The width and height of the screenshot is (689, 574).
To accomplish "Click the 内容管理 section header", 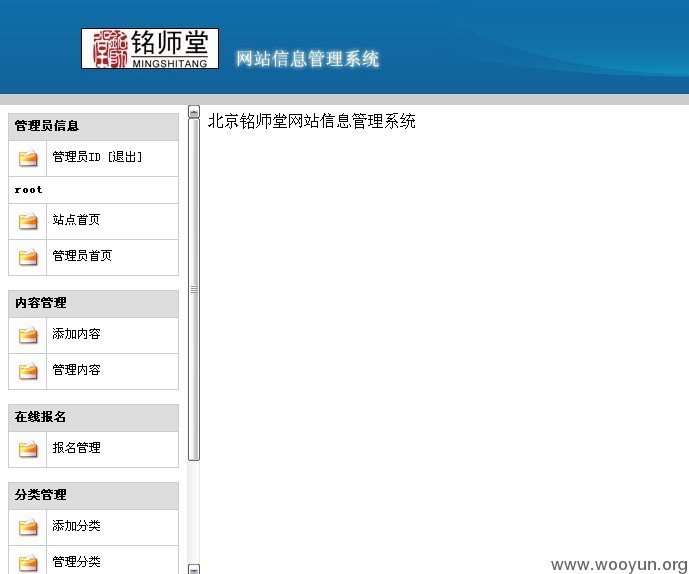I will click(93, 303).
